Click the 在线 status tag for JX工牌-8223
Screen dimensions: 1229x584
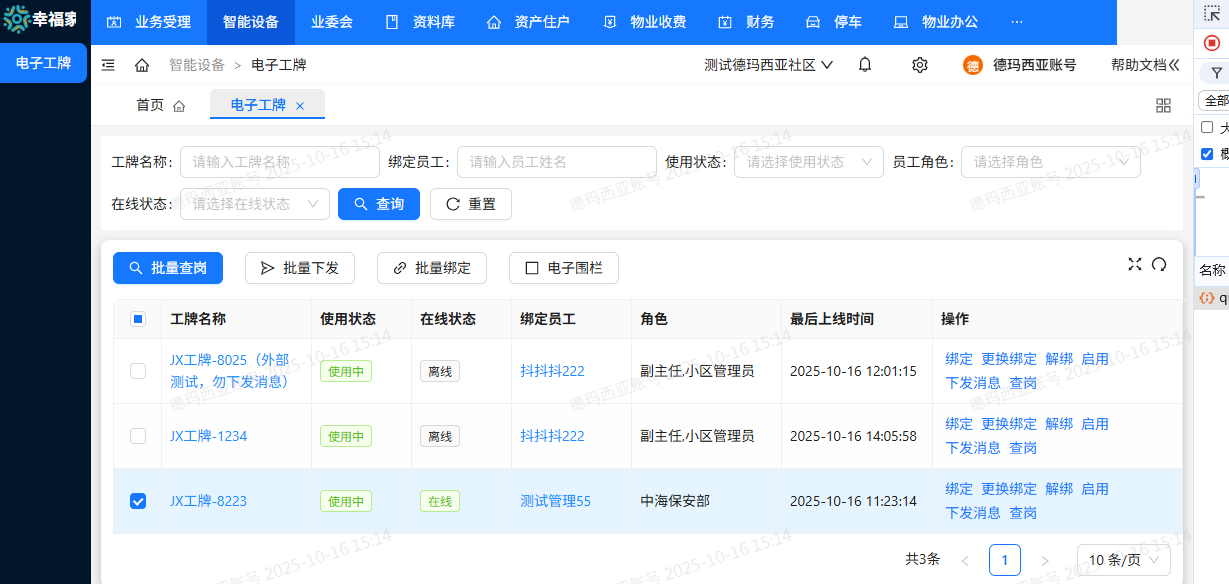click(x=440, y=501)
